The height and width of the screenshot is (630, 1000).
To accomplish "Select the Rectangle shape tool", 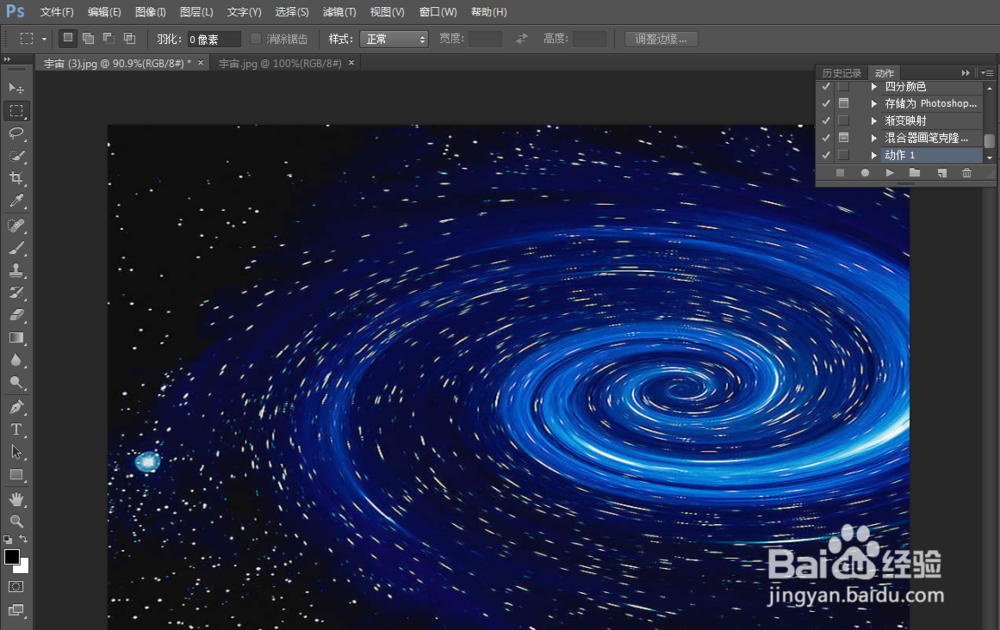I will click(16, 474).
